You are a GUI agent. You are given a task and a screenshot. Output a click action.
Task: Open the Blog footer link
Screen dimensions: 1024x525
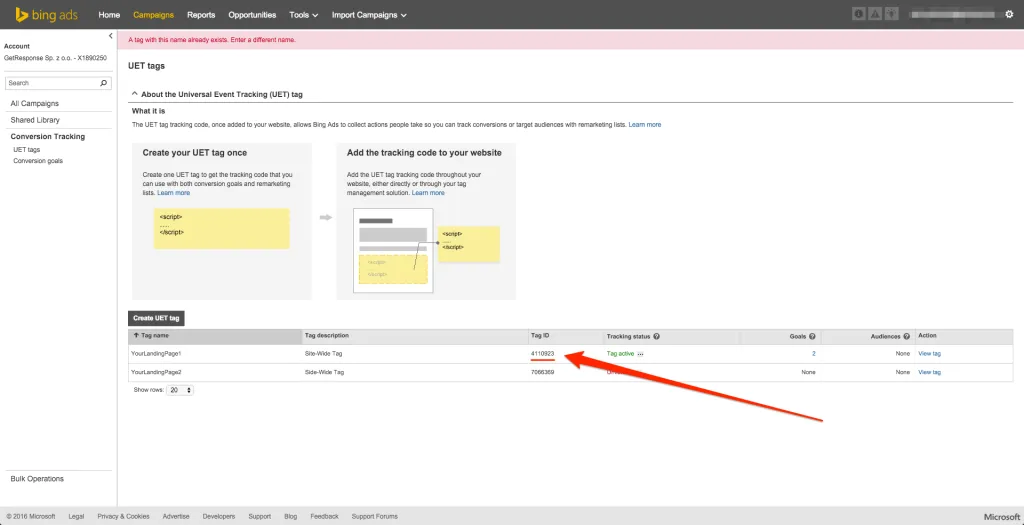click(291, 516)
